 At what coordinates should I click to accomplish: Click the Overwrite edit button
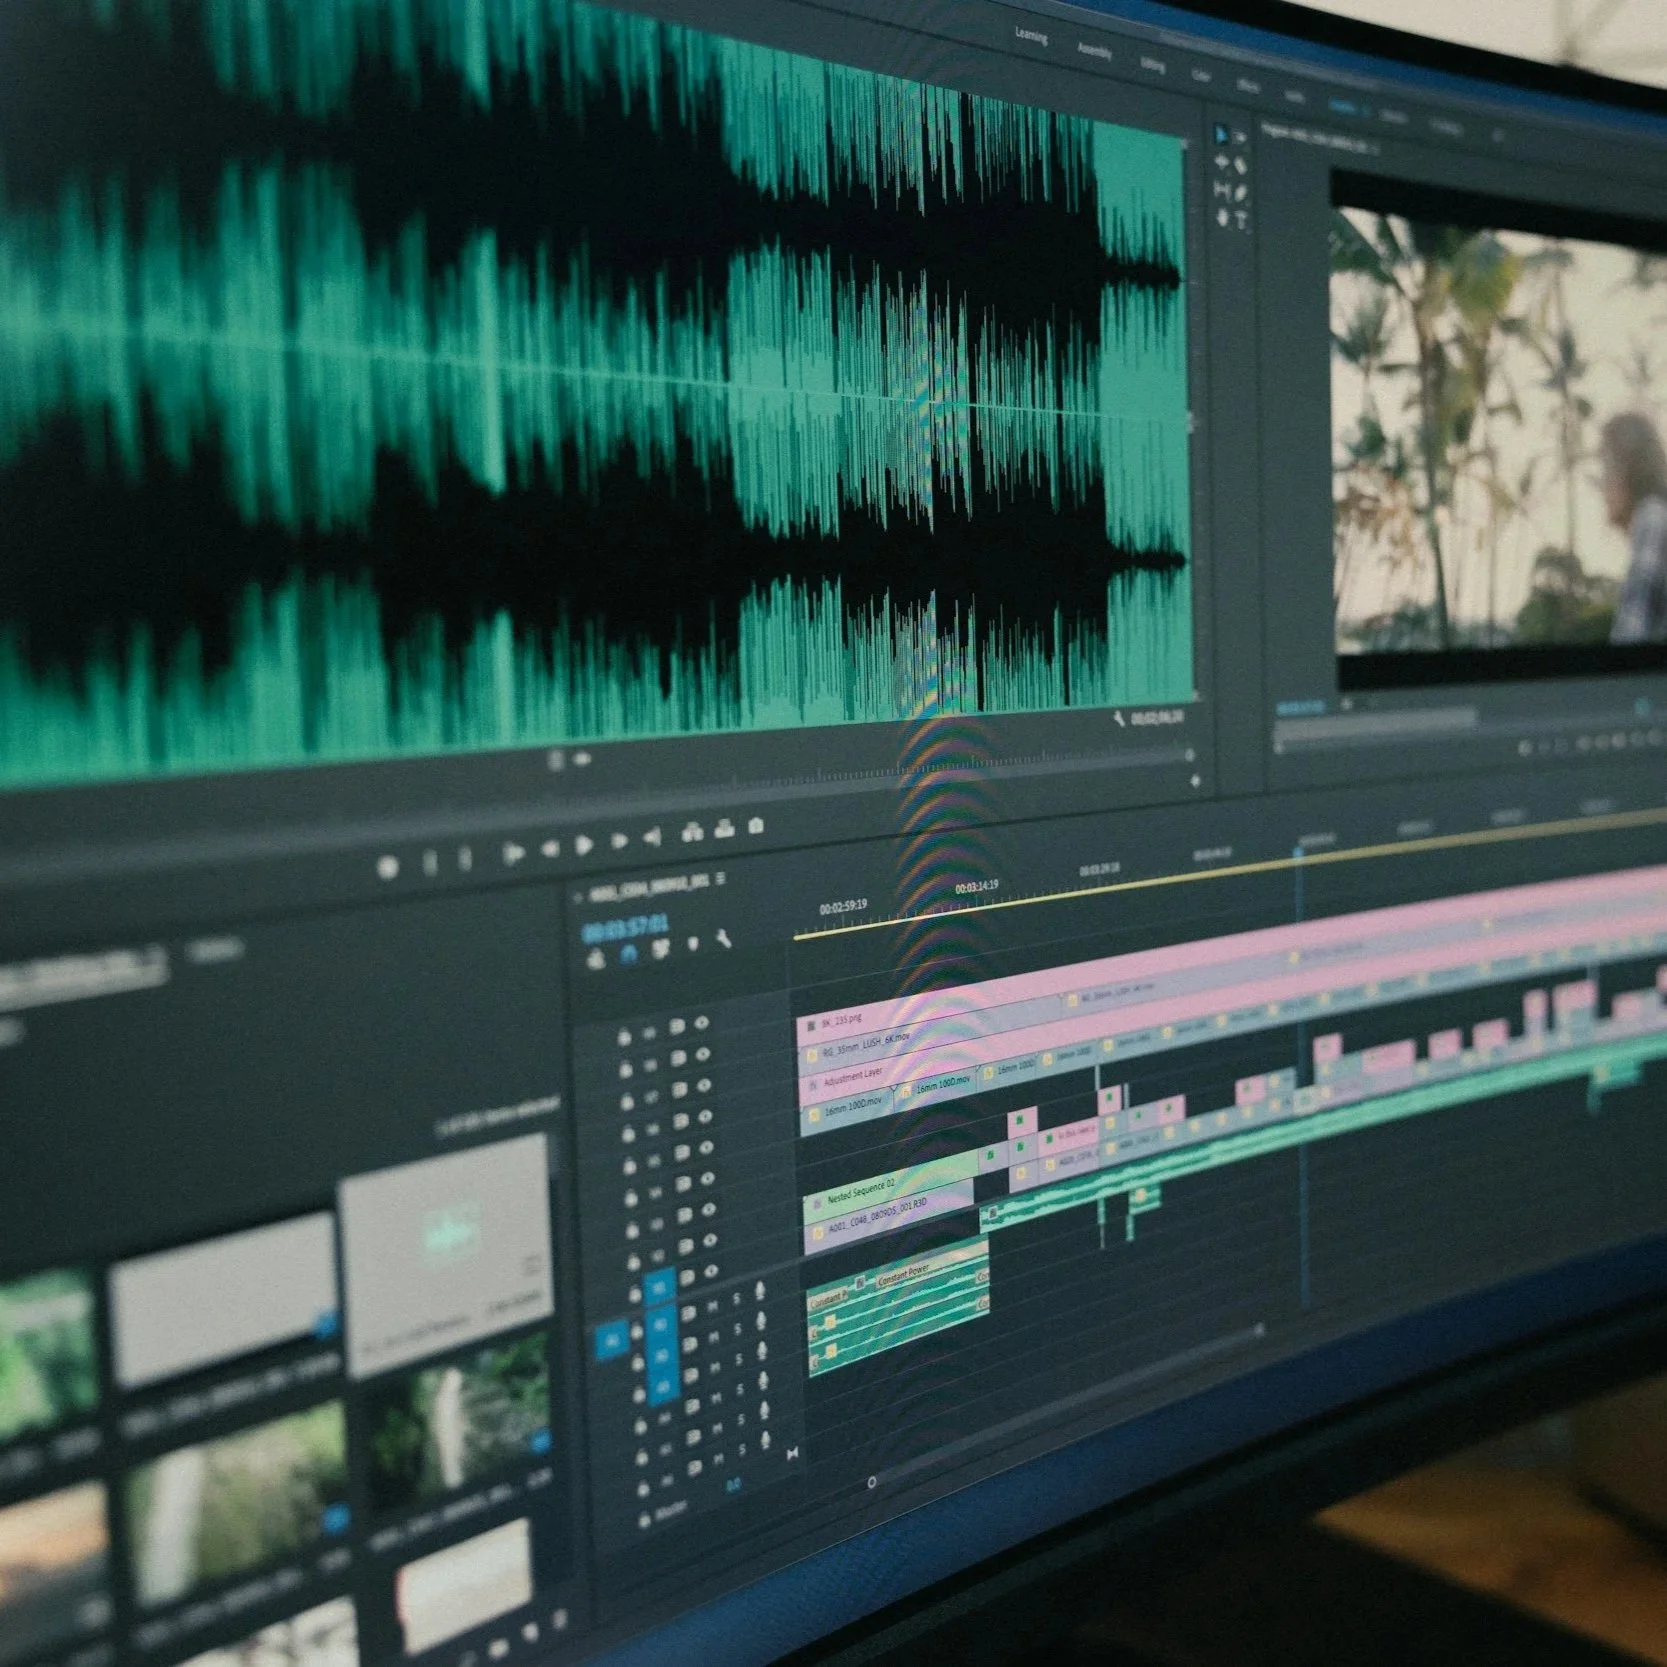(724, 829)
